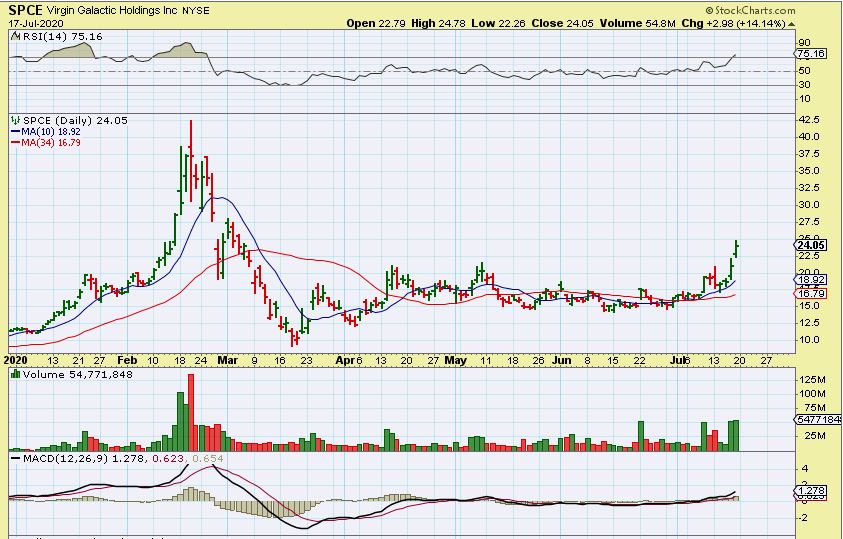
Task: Click the 75.16 RSI value tag on right axis
Action: [811, 54]
